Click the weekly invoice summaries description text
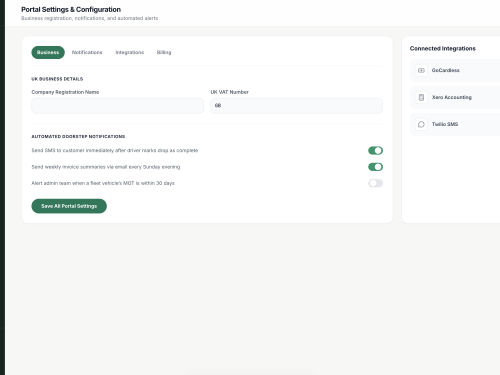Image resolution: width=500 pixels, height=375 pixels. coord(106,167)
